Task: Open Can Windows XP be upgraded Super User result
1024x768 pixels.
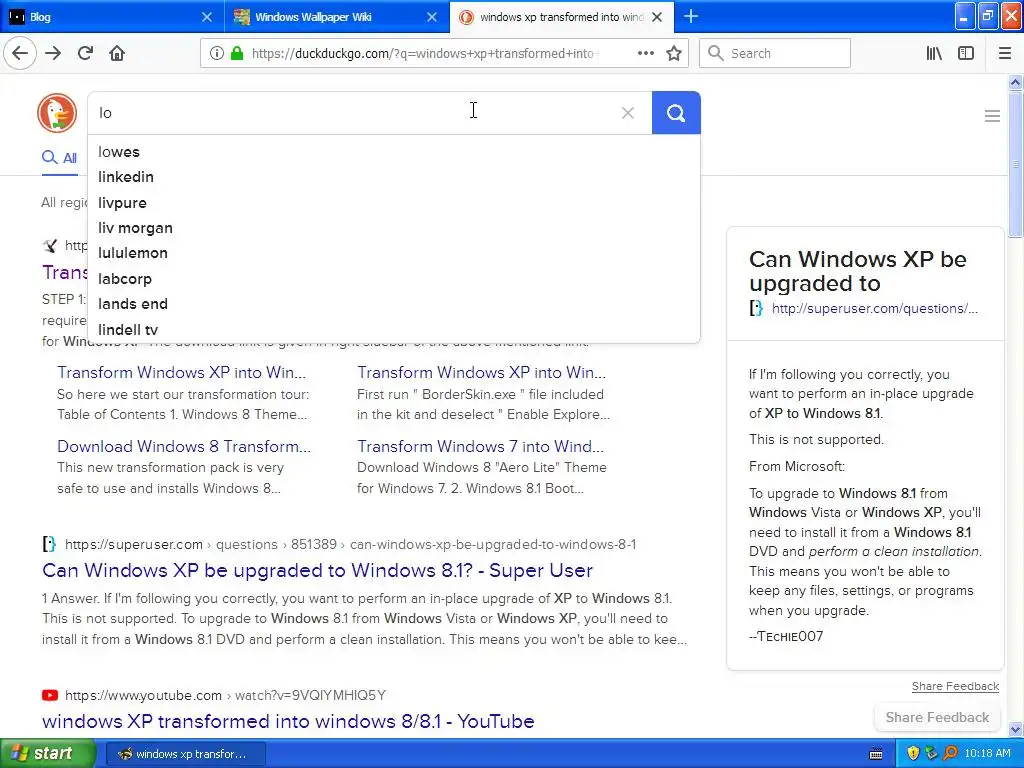Action: (317, 570)
